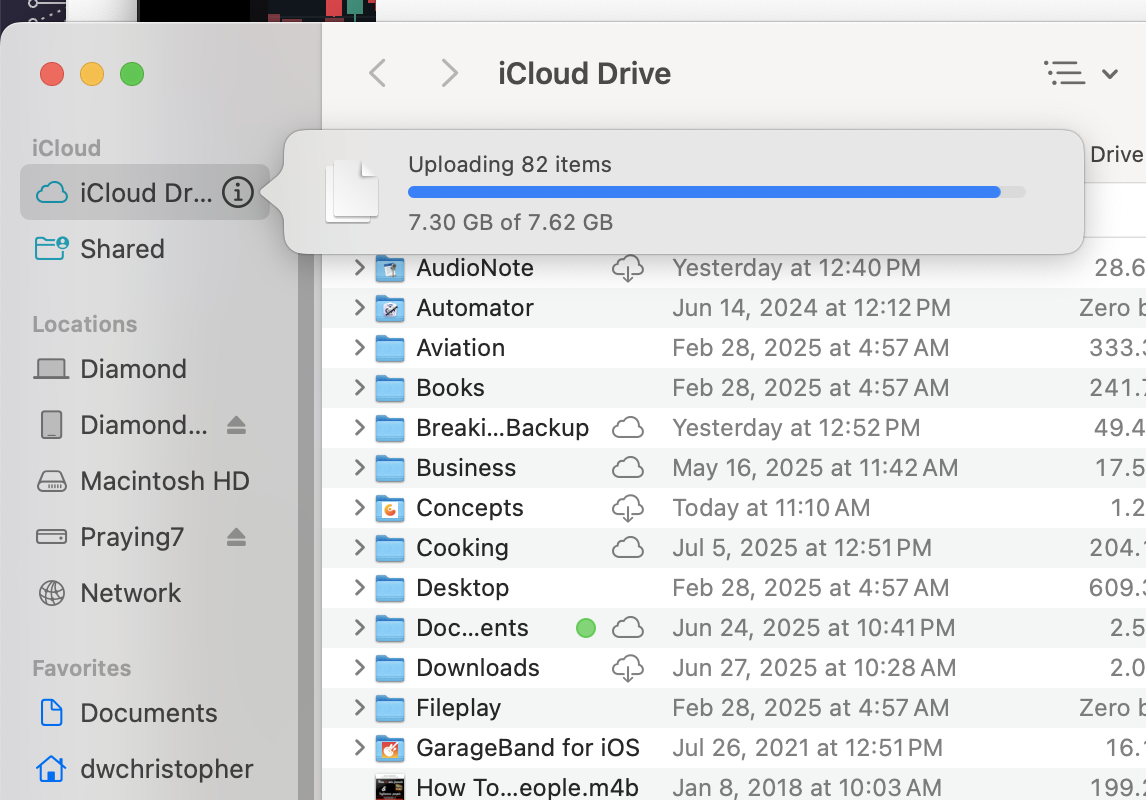
Task: Click the cloud status icon for Business
Action: coord(628,468)
